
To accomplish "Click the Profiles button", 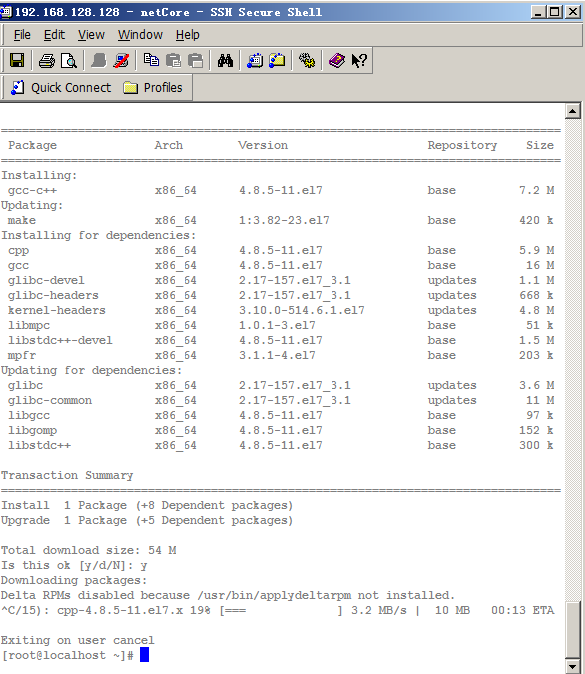I will click(x=153, y=88).
